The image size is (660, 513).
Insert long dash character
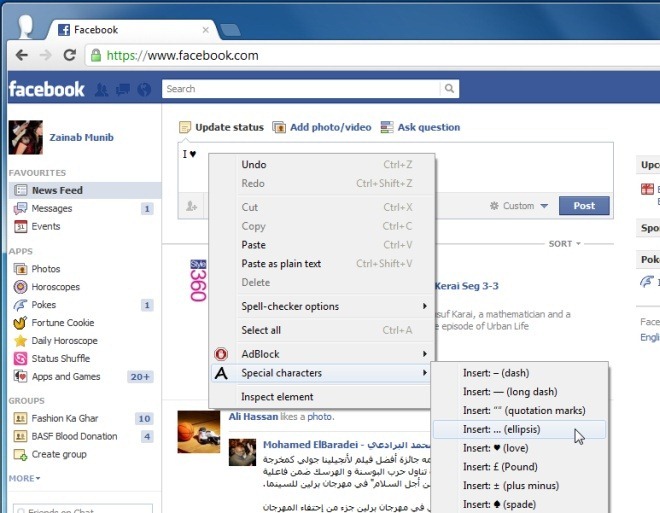(519, 392)
